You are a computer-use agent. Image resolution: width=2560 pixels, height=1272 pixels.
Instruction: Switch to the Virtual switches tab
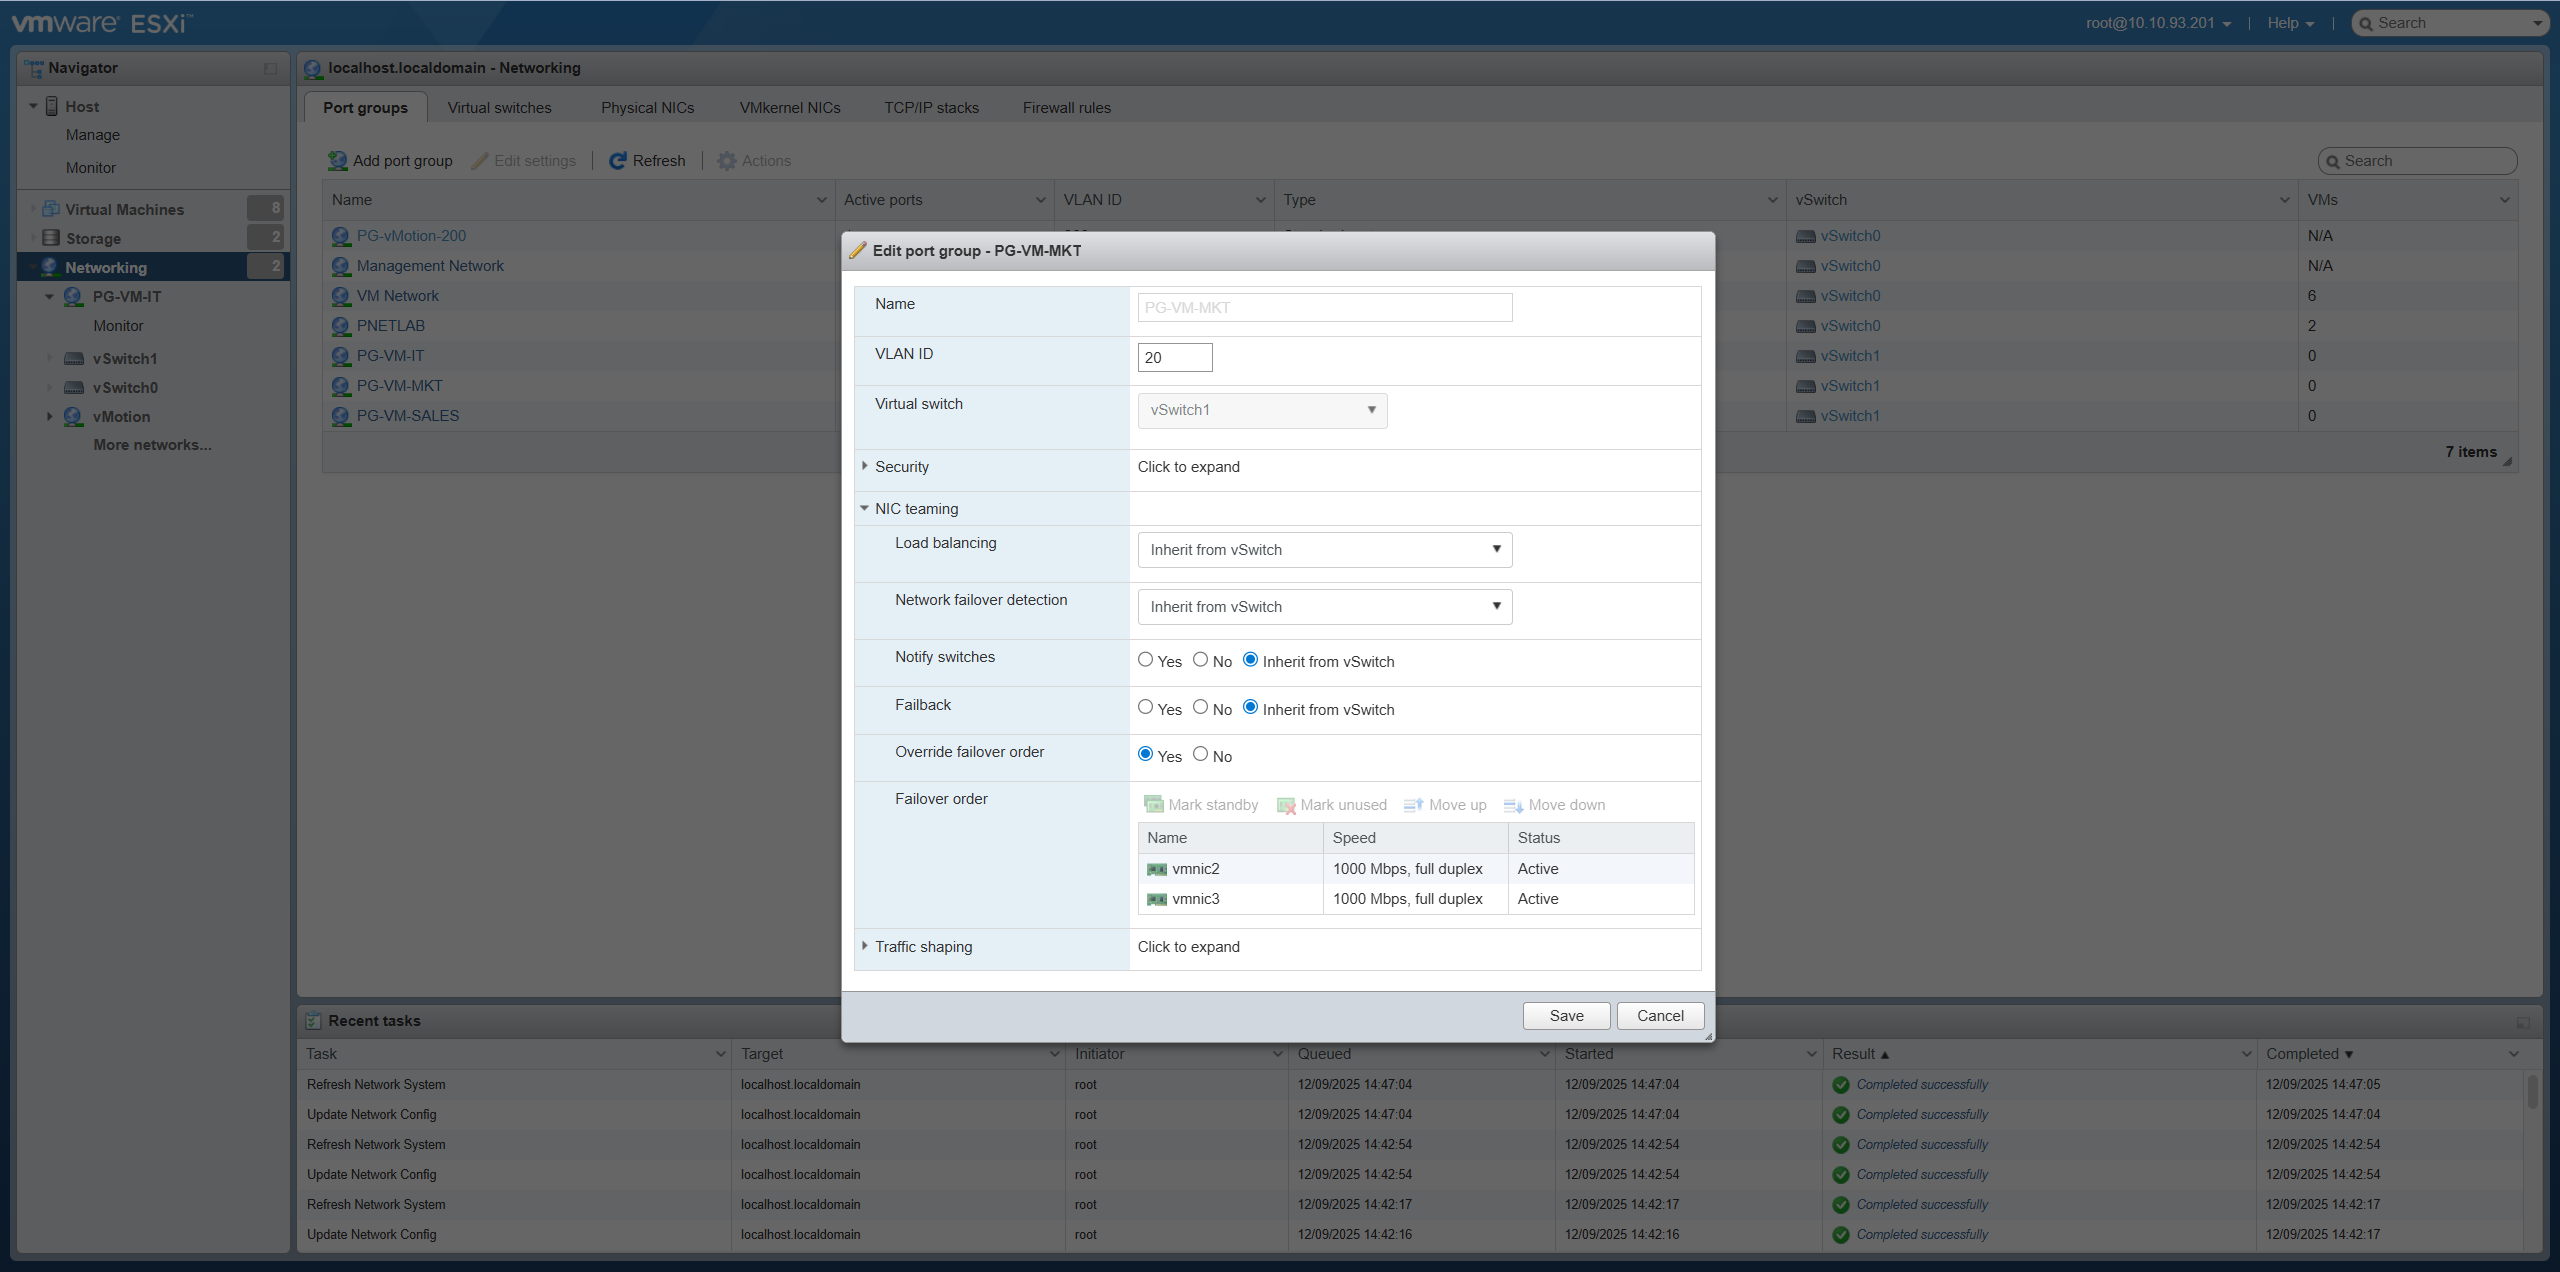[499, 107]
